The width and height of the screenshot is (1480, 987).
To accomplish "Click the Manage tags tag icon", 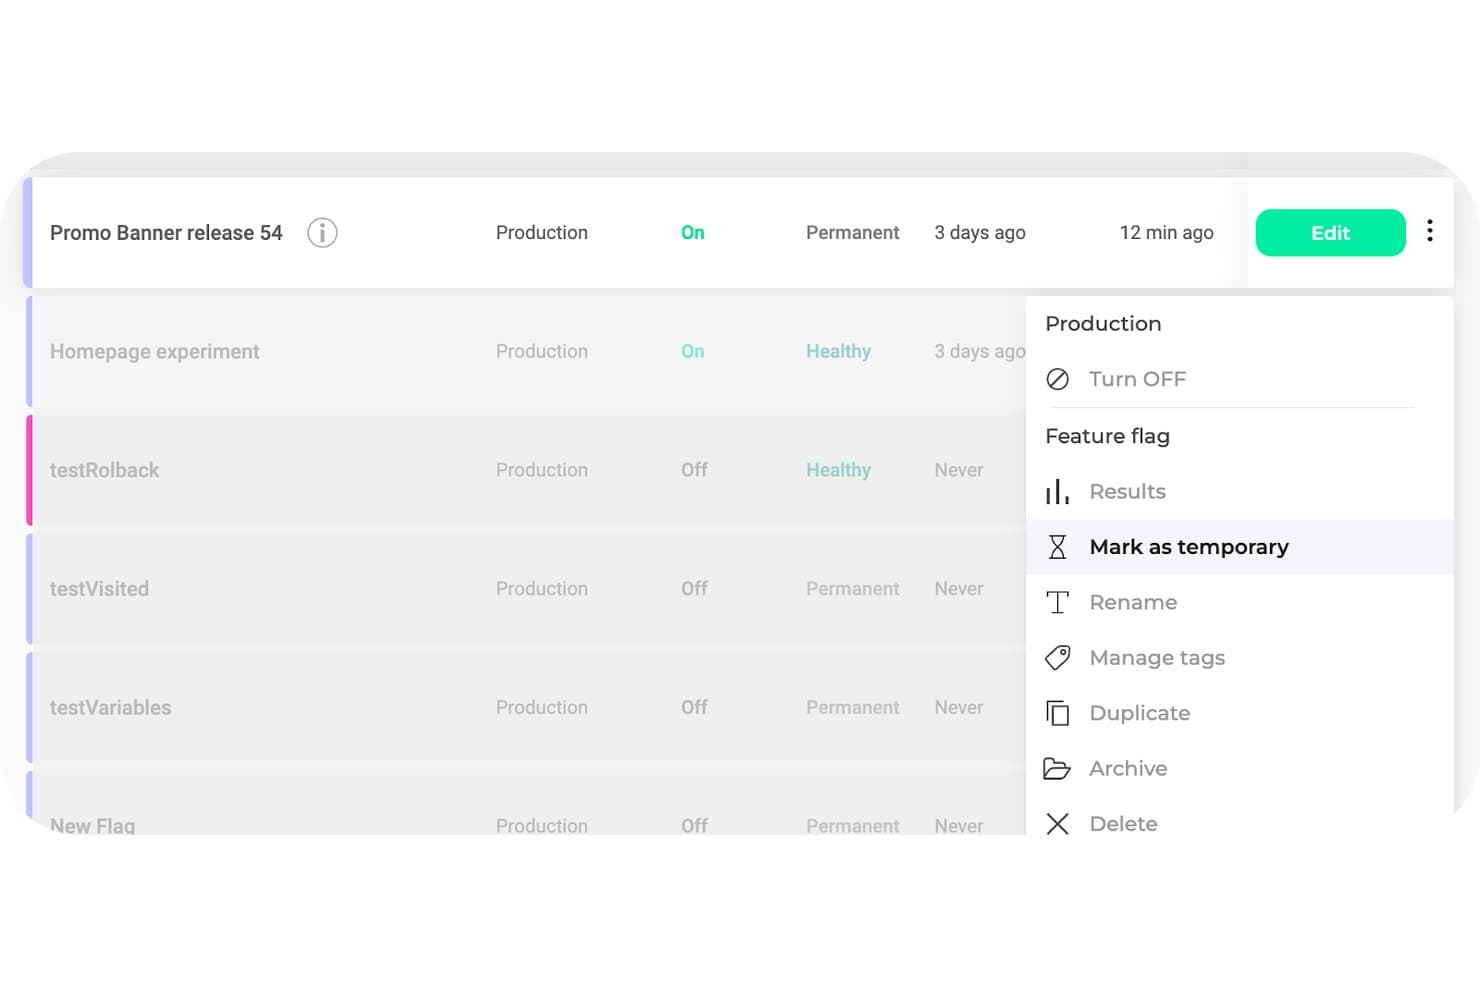I will (1057, 657).
